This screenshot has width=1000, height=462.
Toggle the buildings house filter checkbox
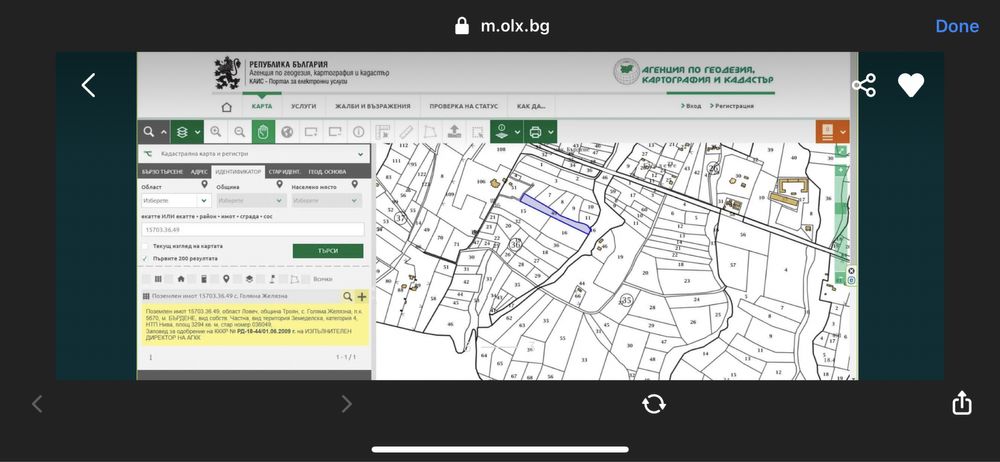tap(169, 279)
